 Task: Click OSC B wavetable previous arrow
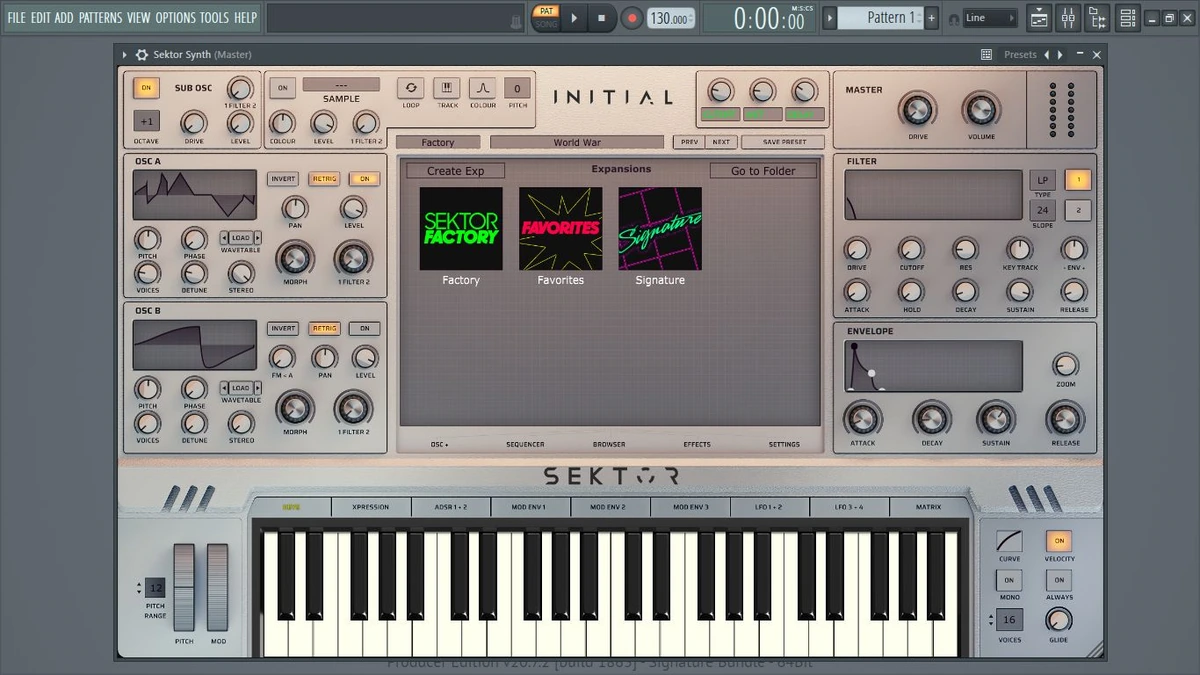[x=225, y=388]
